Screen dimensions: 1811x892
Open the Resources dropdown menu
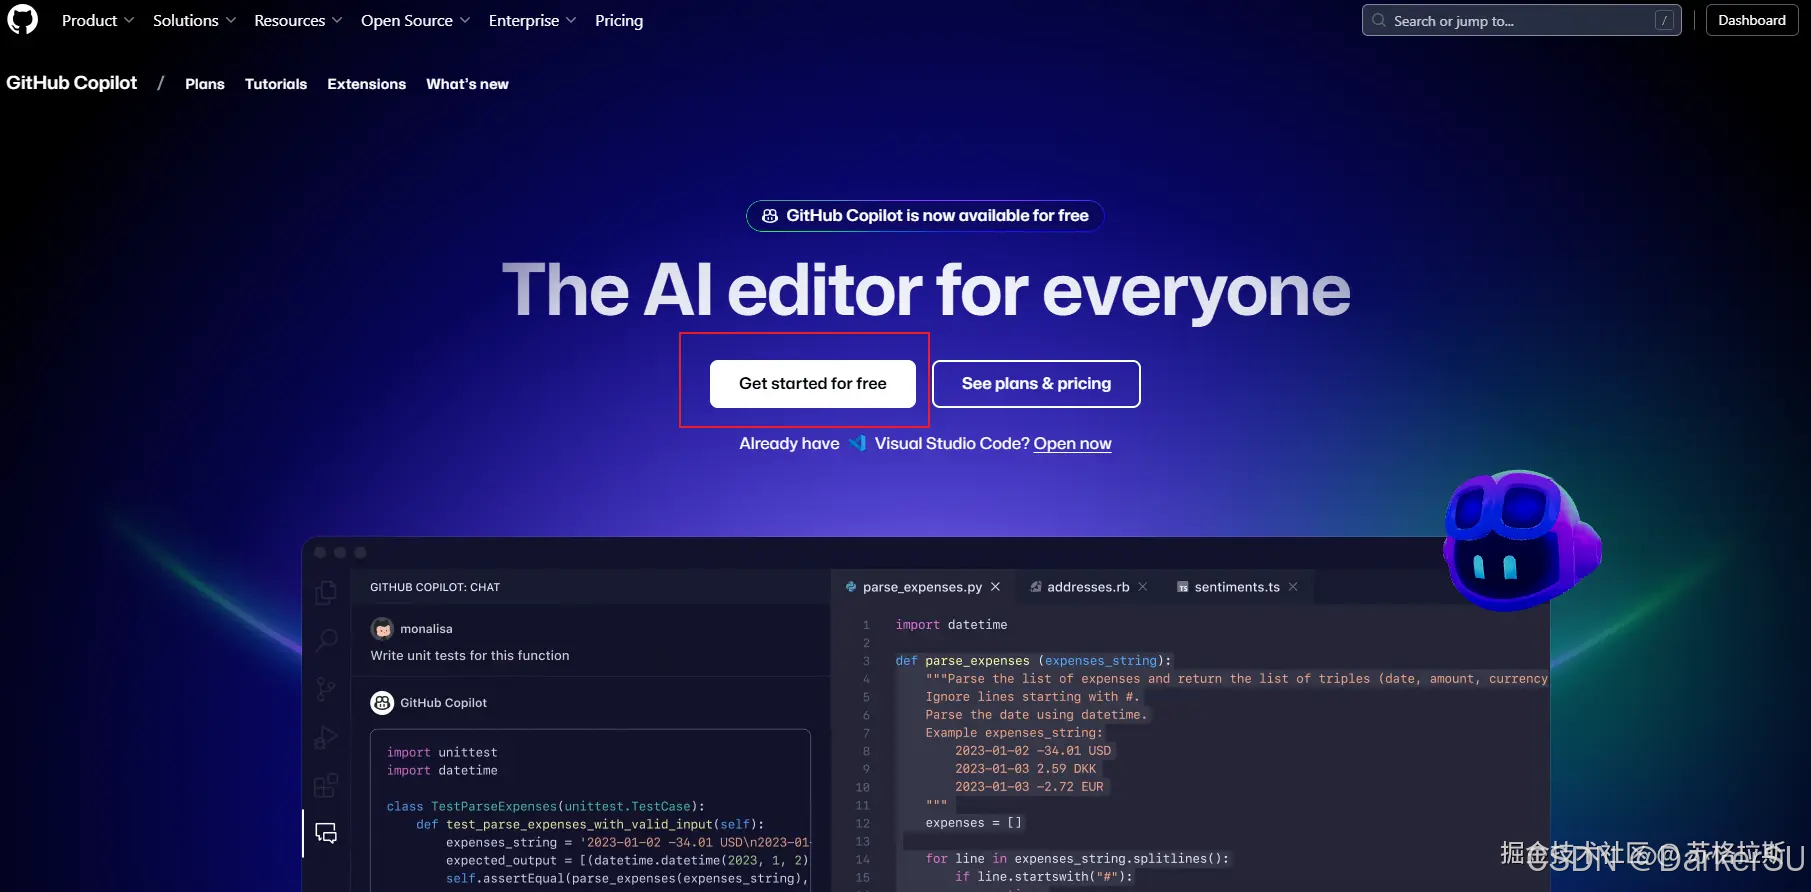point(298,20)
